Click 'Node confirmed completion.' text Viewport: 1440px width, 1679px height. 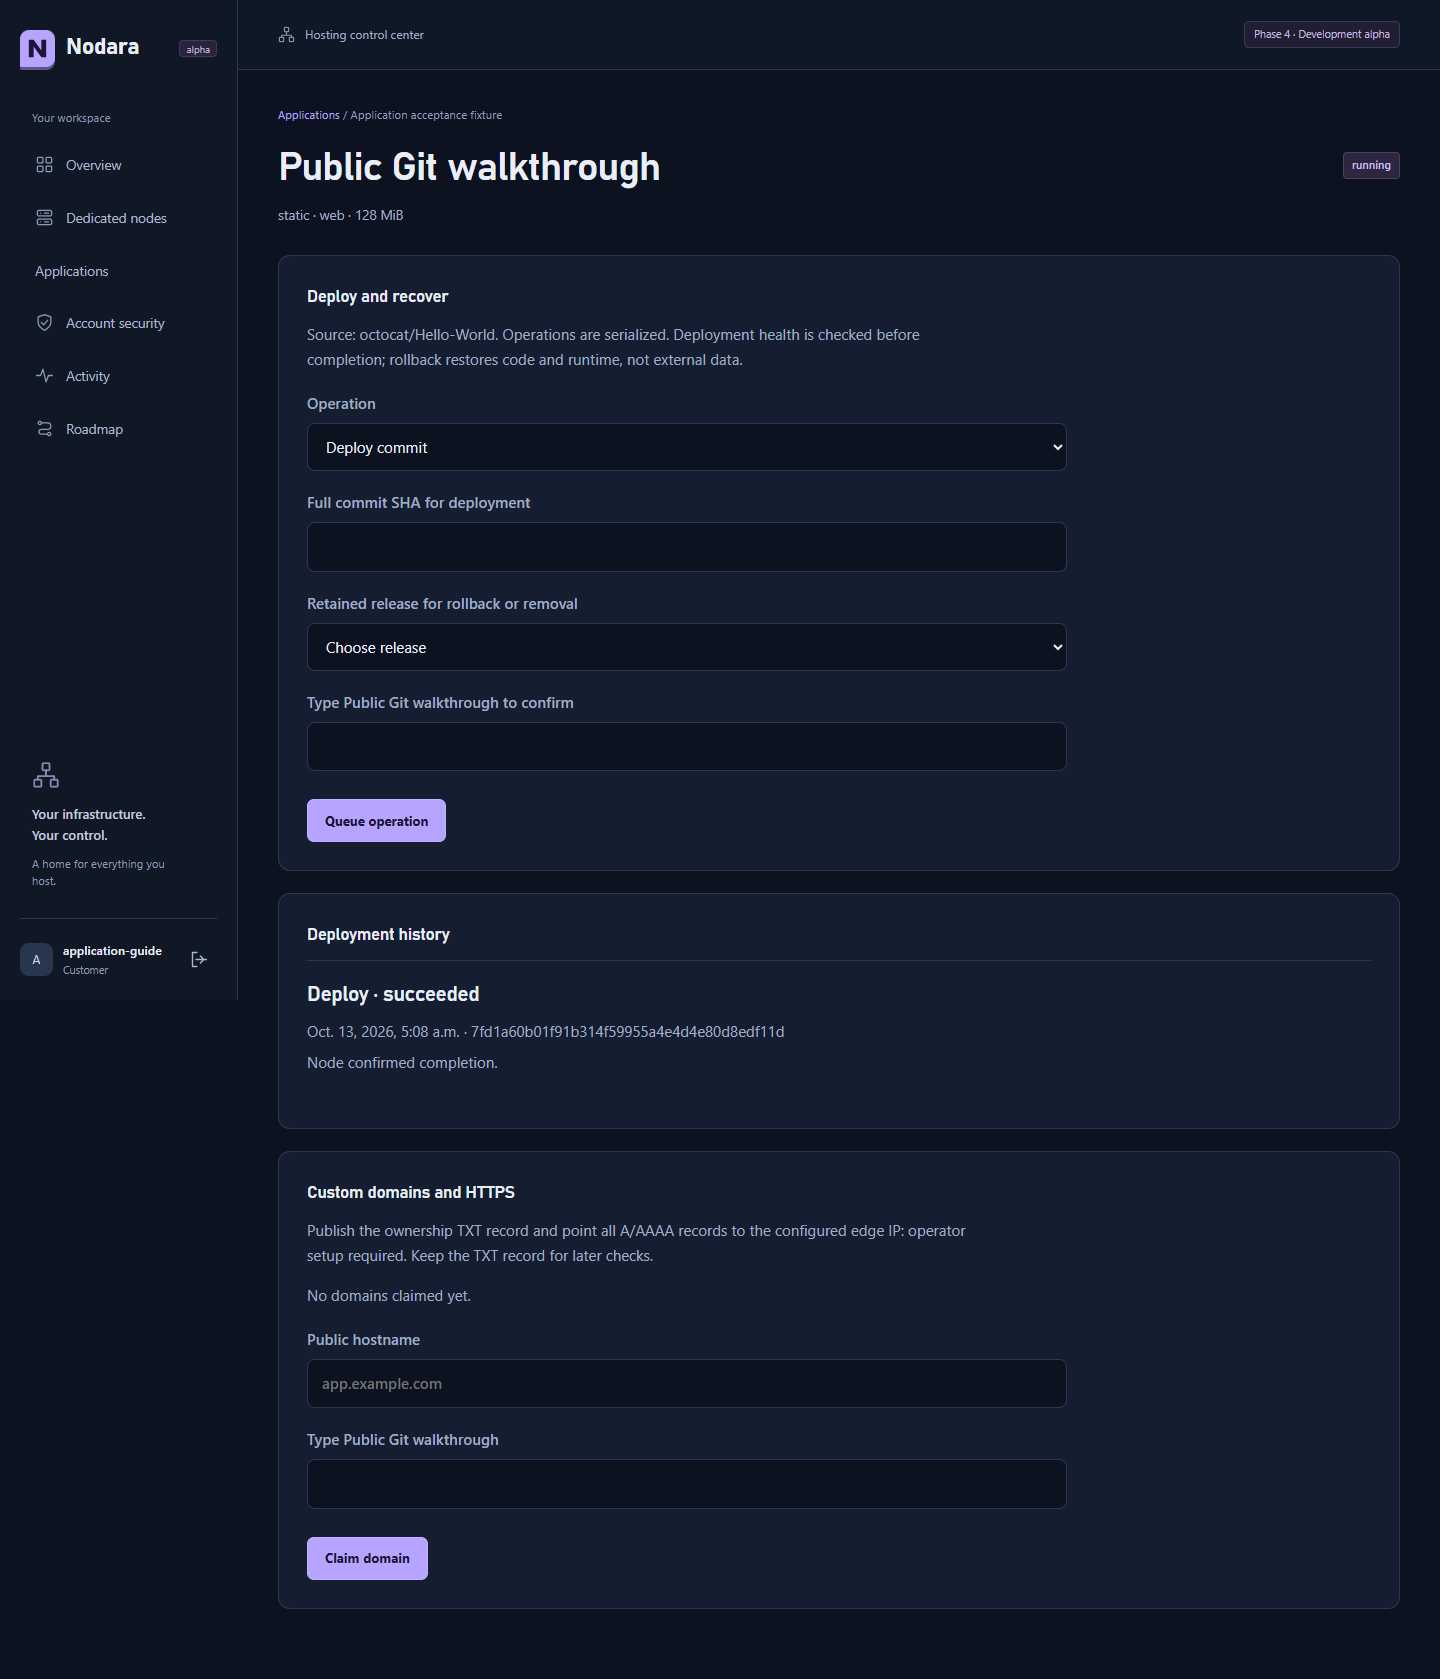tap(402, 1063)
